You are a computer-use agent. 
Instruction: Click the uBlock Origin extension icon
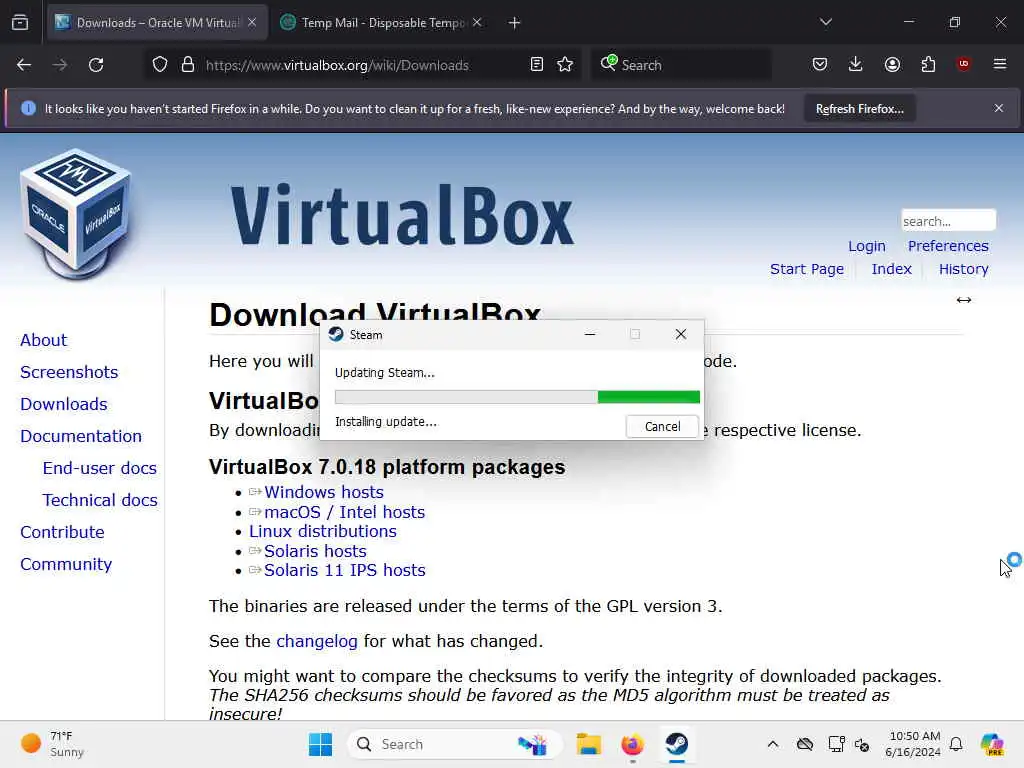click(x=964, y=64)
